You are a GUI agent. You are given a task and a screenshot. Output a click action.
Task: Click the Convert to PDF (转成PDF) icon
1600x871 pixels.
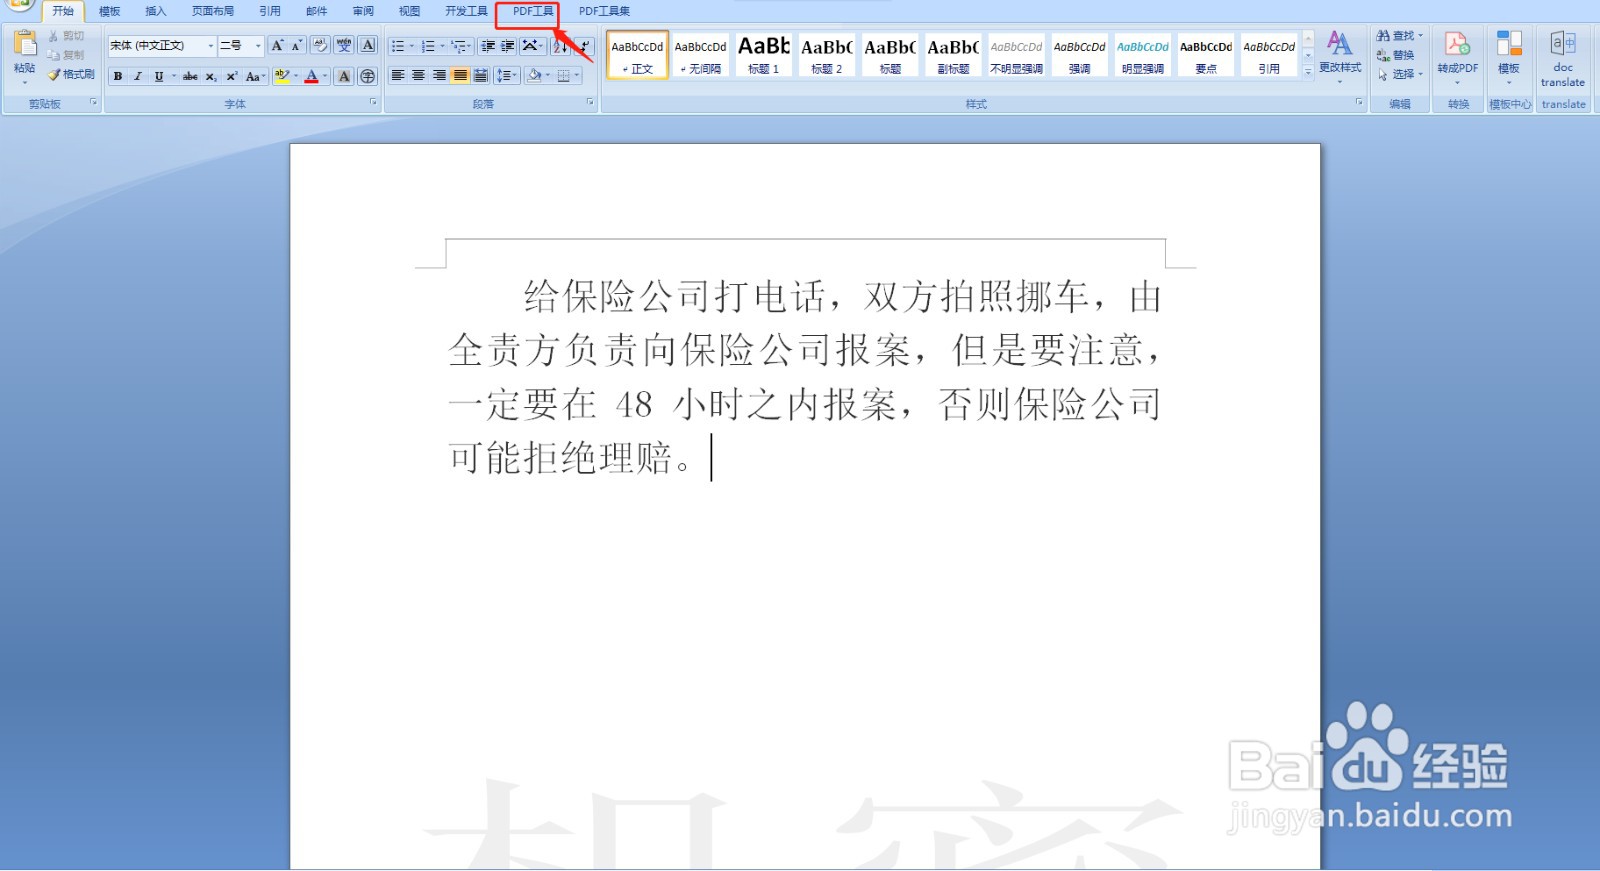click(x=1457, y=44)
